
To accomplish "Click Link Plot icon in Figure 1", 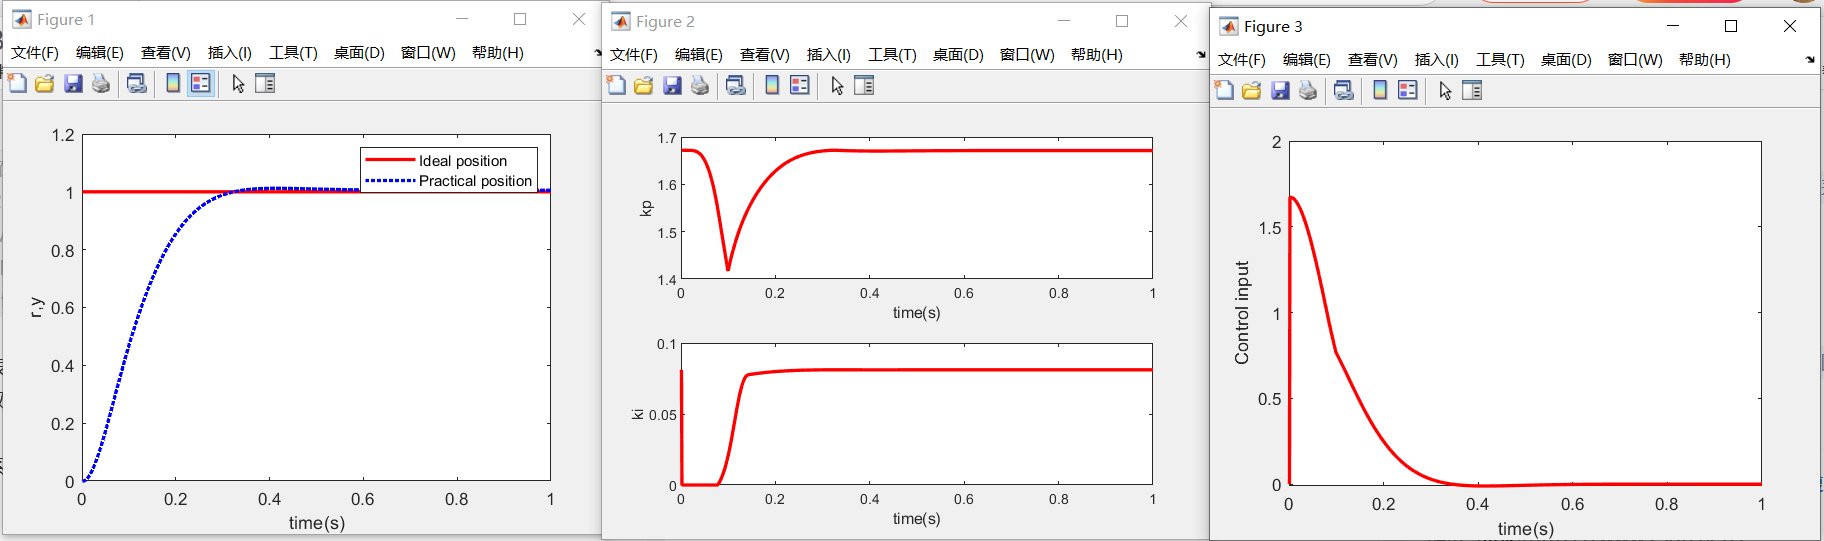I will tap(137, 84).
